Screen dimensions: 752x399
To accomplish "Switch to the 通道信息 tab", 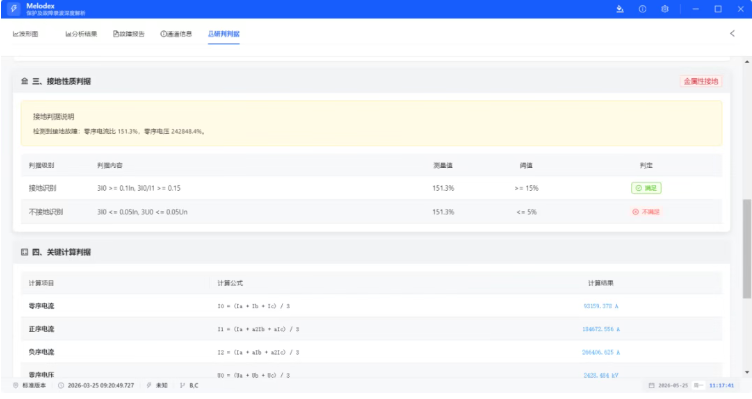I will (176, 34).
